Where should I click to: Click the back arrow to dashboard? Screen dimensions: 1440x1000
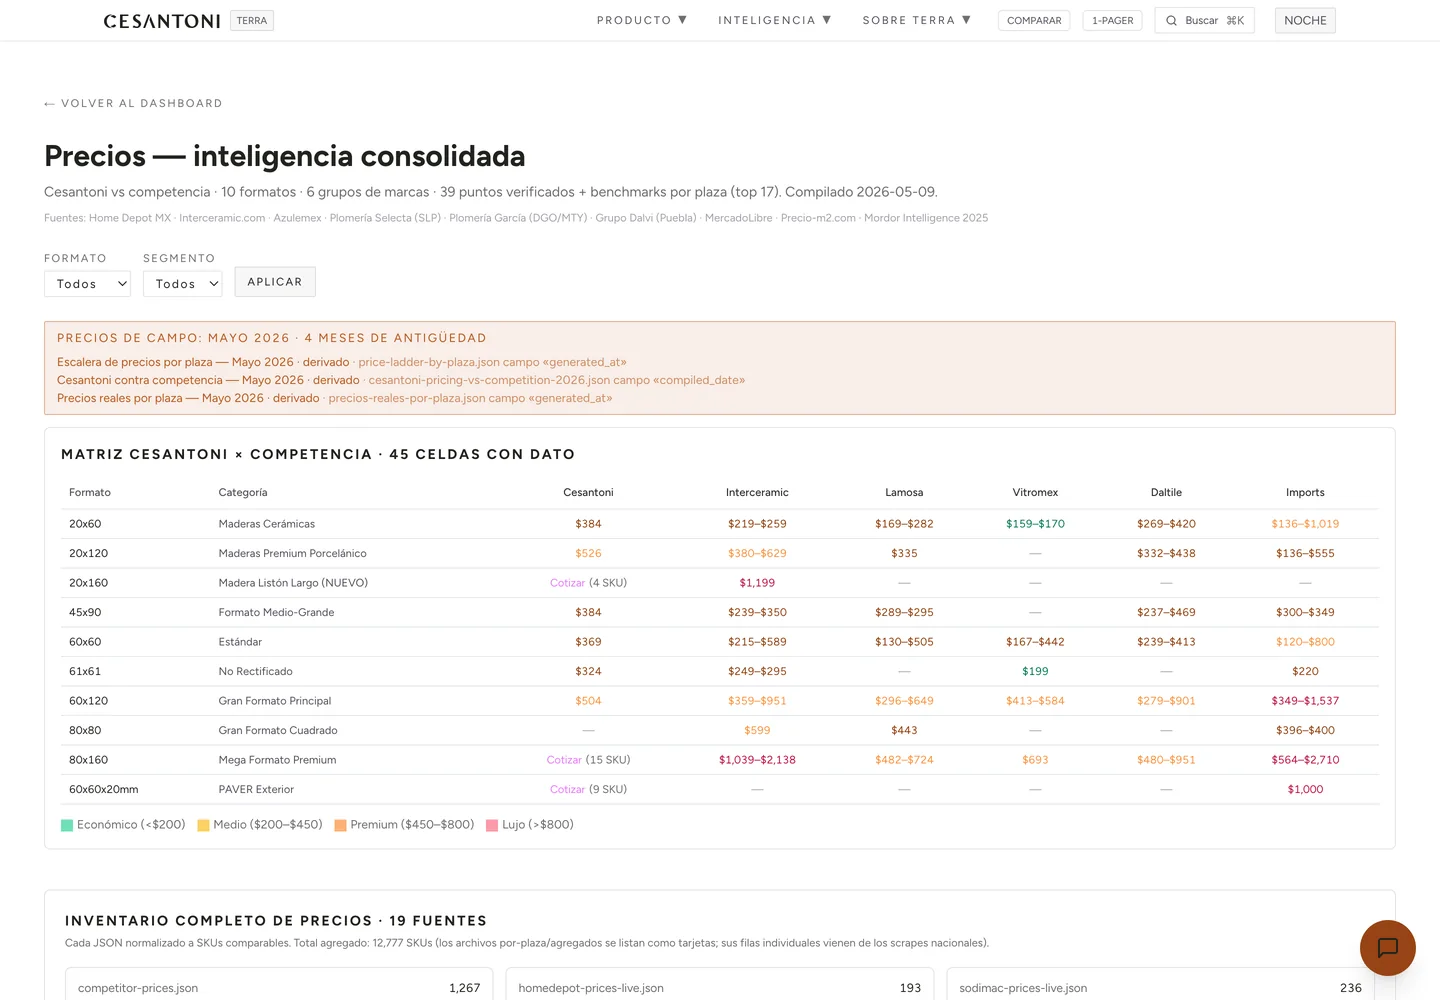50,104
